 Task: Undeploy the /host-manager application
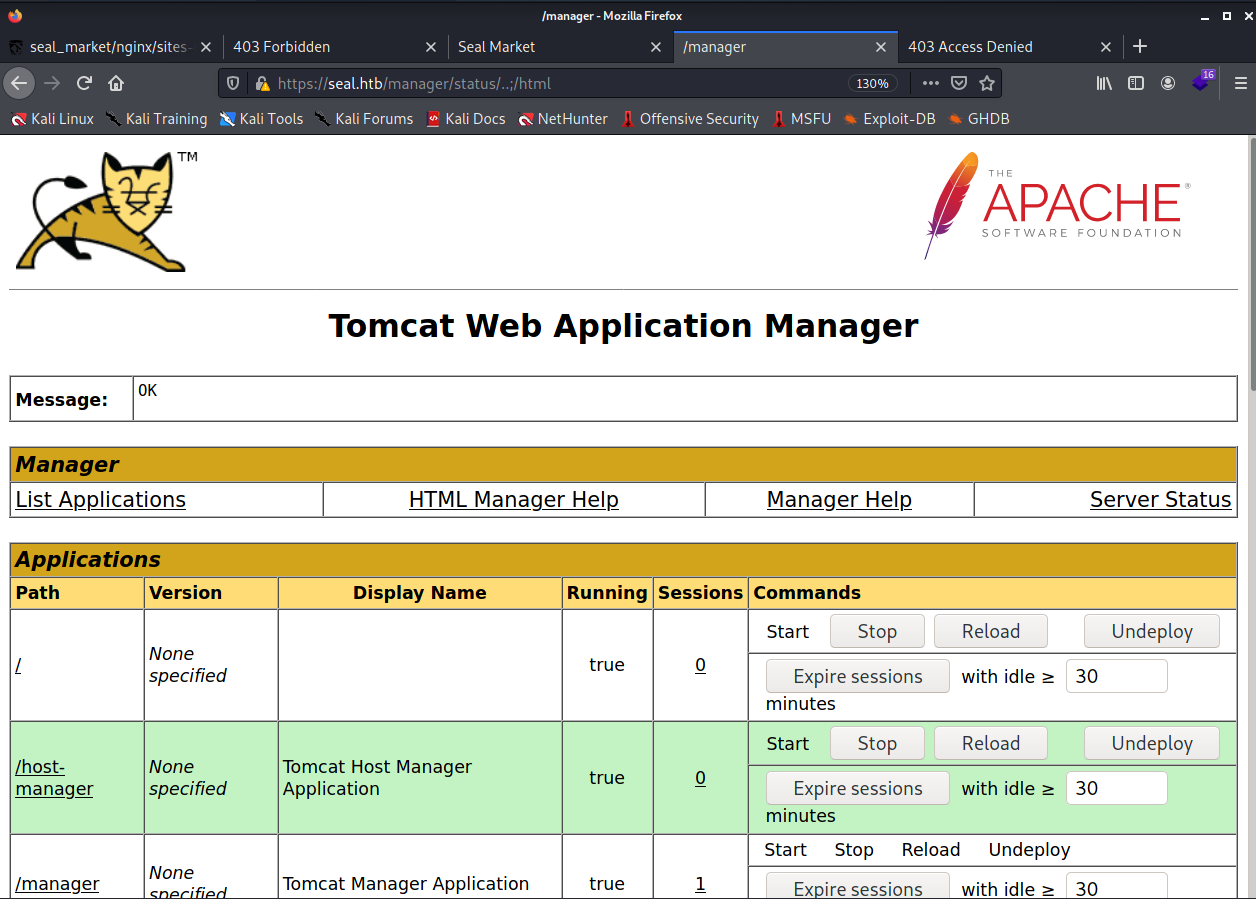(x=1151, y=743)
